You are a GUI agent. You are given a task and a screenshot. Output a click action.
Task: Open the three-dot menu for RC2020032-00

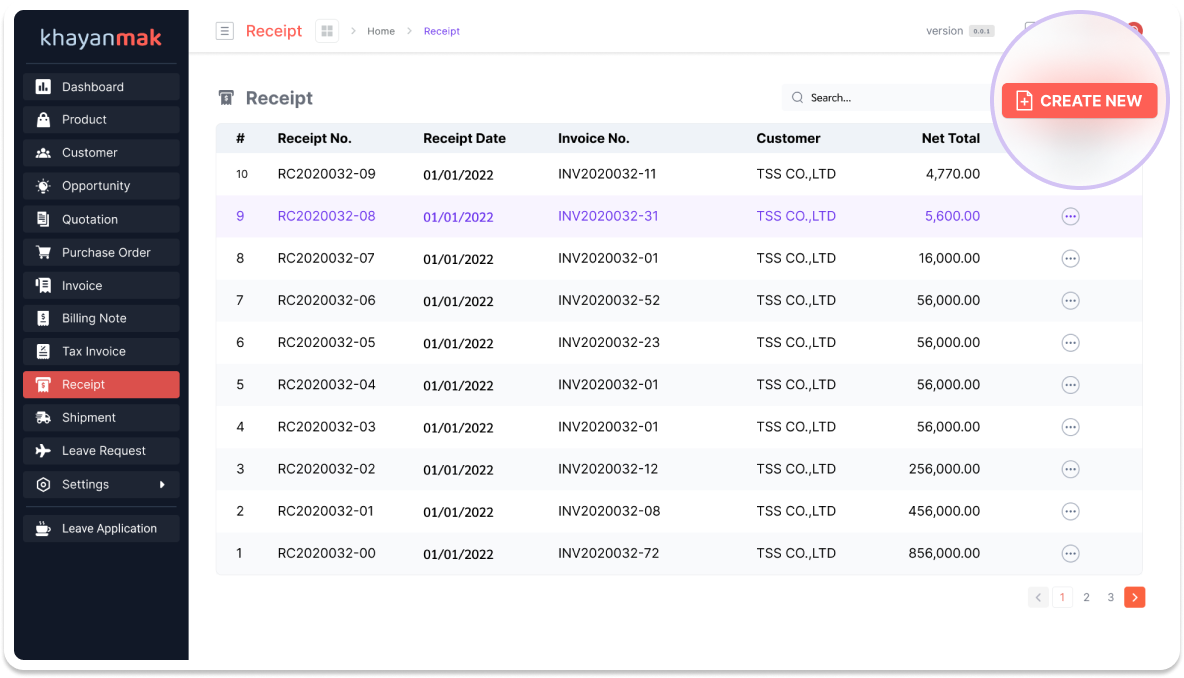coord(1070,554)
